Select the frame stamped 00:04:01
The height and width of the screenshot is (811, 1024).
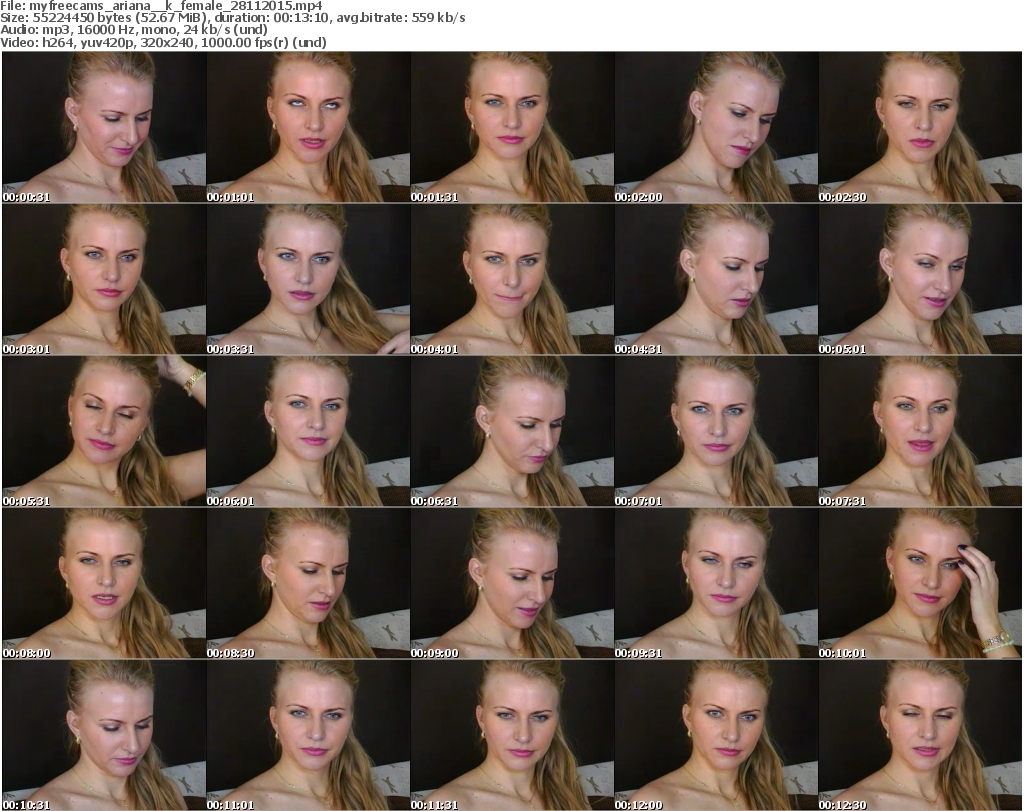click(512, 279)
